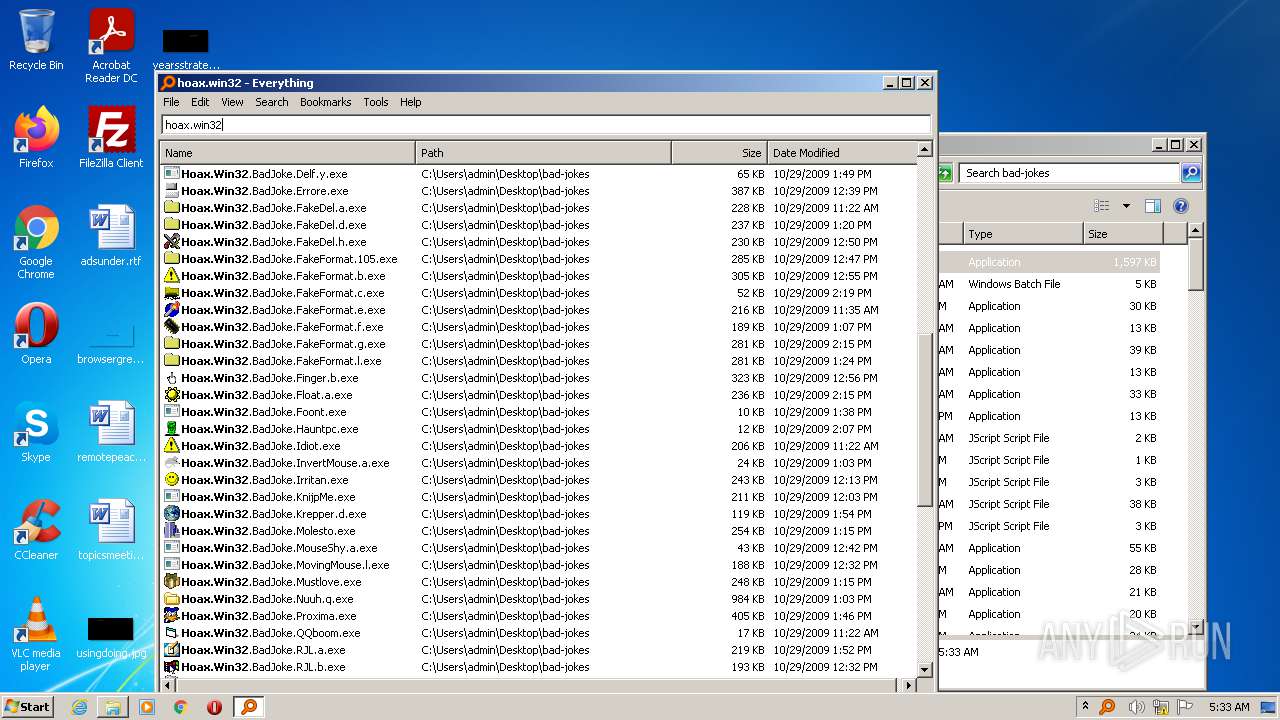Select adsunder.rtf document on desktop

click(111, 236)
